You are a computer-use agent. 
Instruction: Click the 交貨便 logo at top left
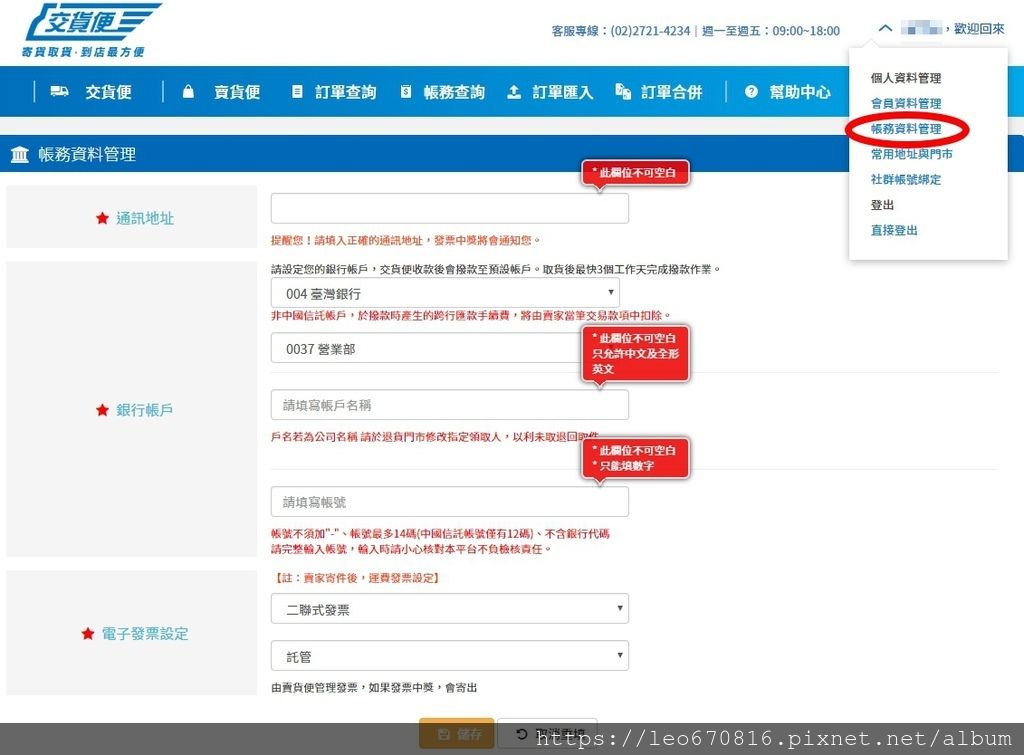coord(91,30)
